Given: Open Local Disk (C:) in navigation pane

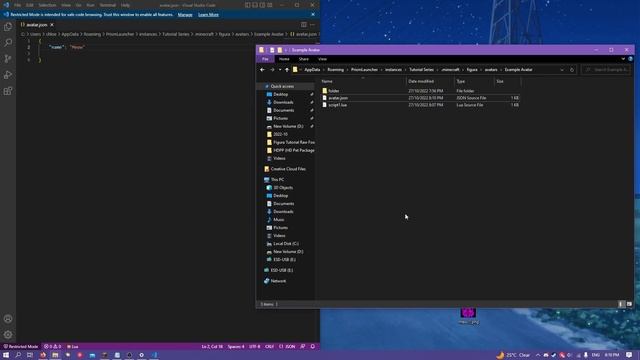Looking at the screenshot, I should tap(286, 244).
